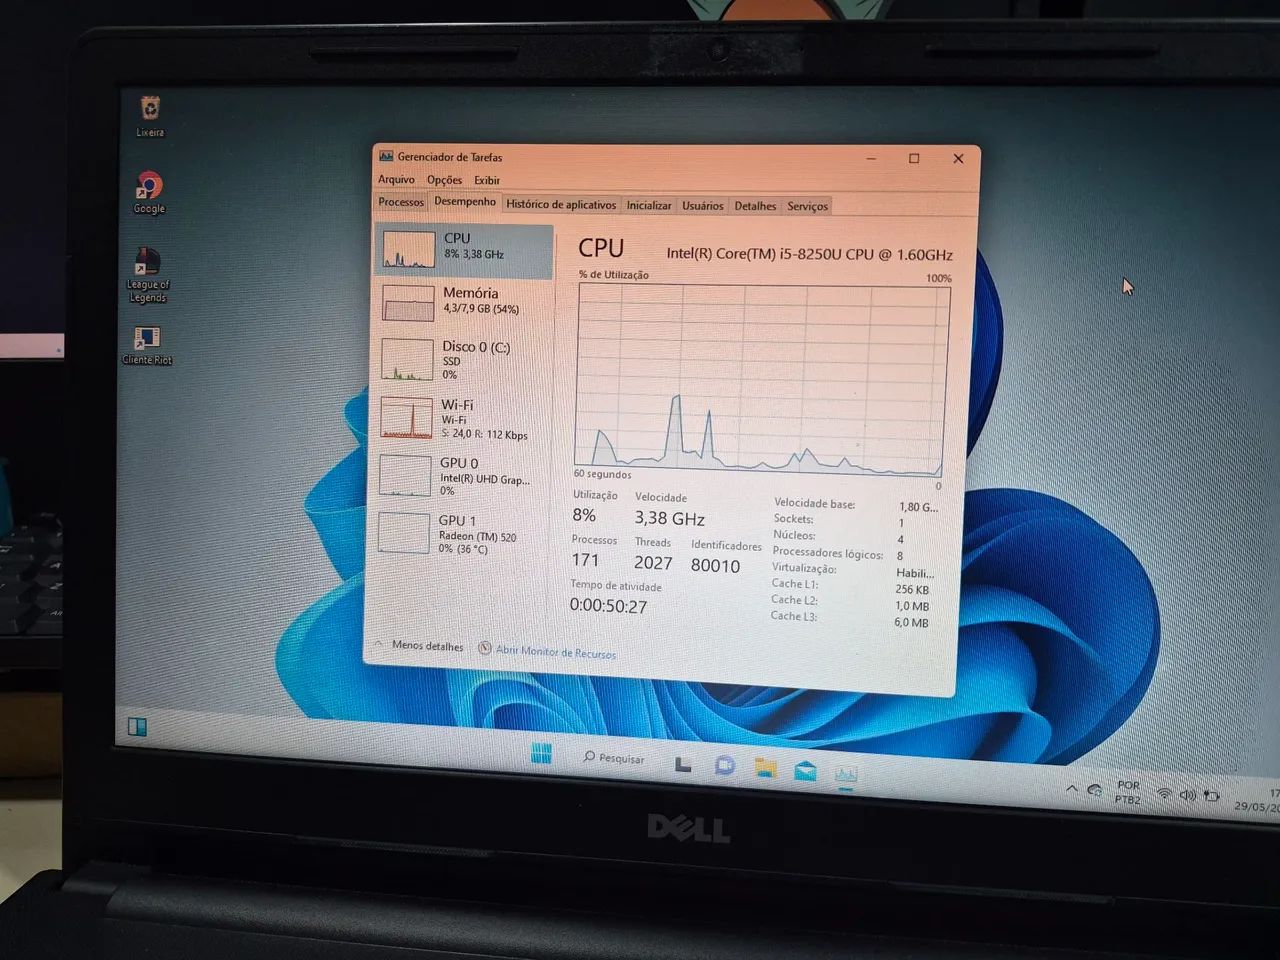Viewport: 1280px width, 960px height.
Task: Change keyboard layout via POR PTB2 indicator
Action: (1127, 791)
